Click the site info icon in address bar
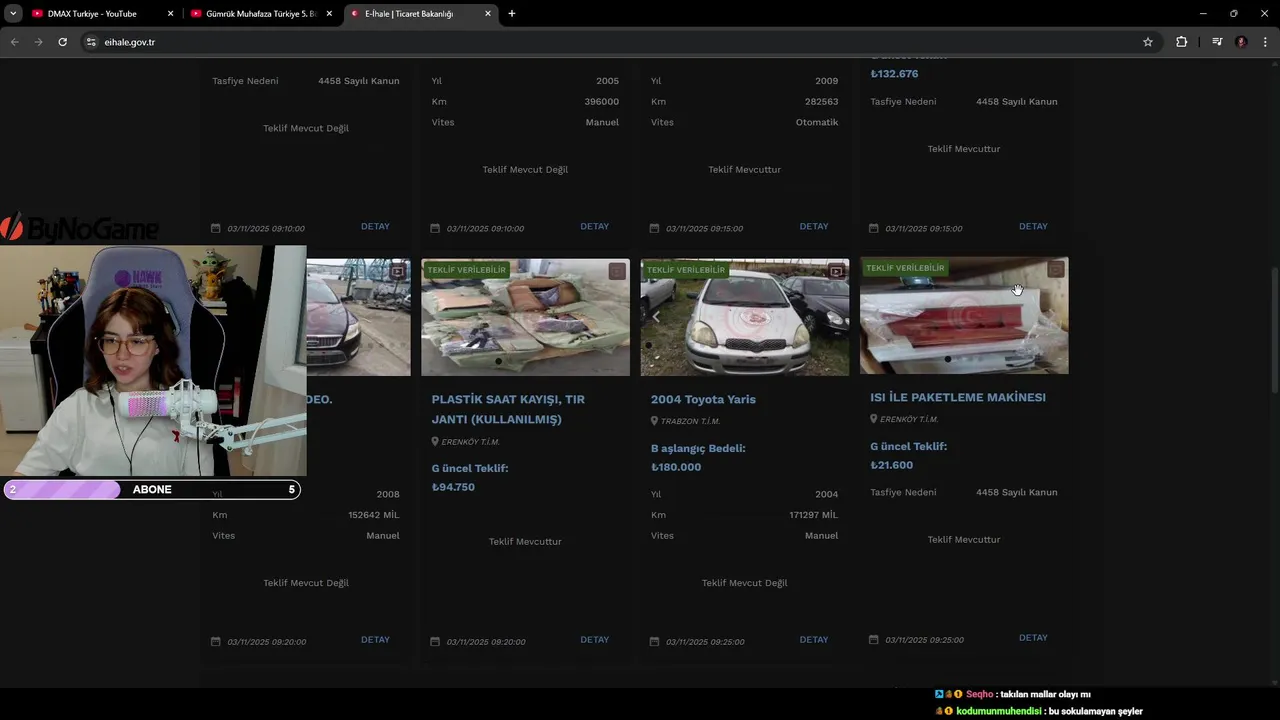Image resolution: width=1280 pixels, height=720 pixels. [x=91, y=42]
